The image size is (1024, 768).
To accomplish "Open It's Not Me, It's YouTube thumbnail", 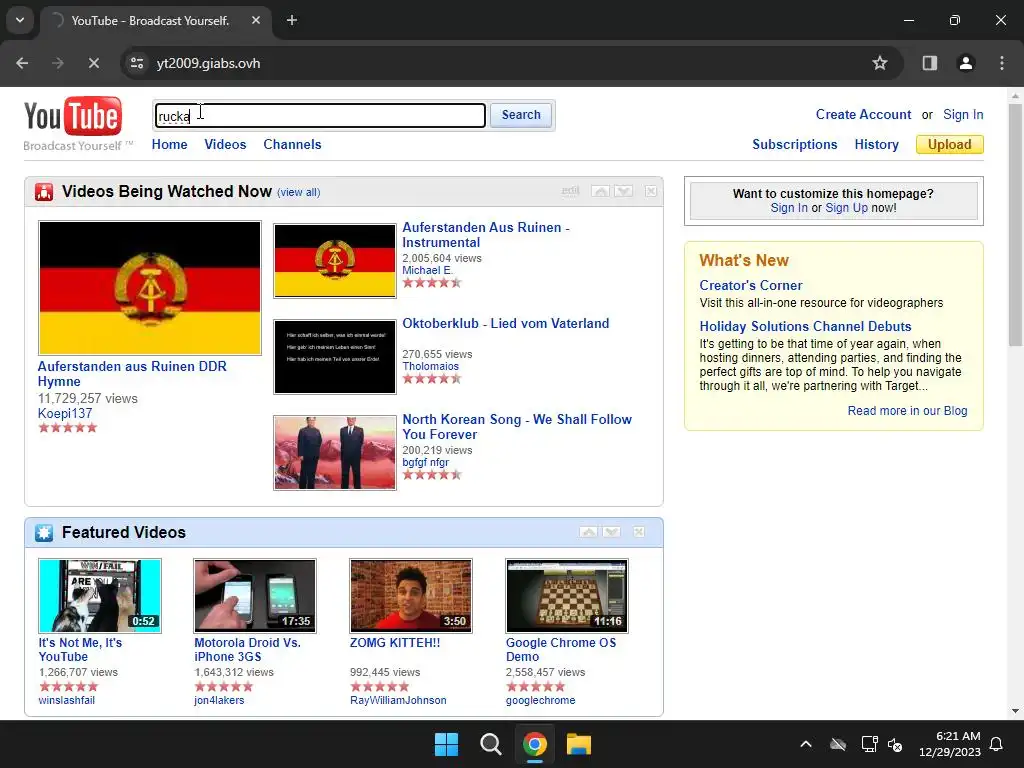I will pos(100,596).
